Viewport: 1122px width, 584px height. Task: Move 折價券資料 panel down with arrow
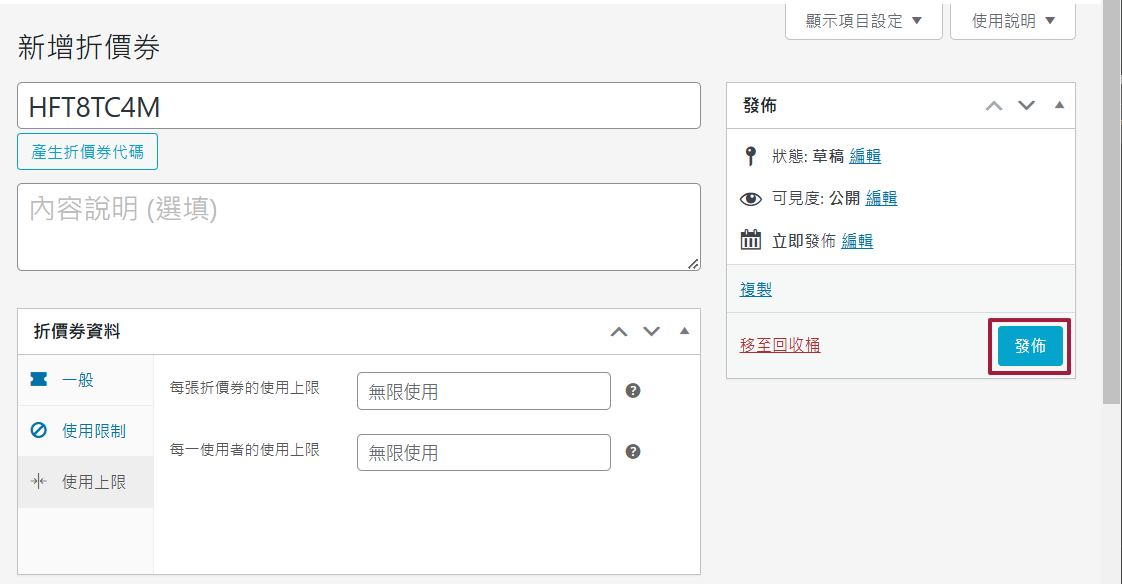click(652, 332)
